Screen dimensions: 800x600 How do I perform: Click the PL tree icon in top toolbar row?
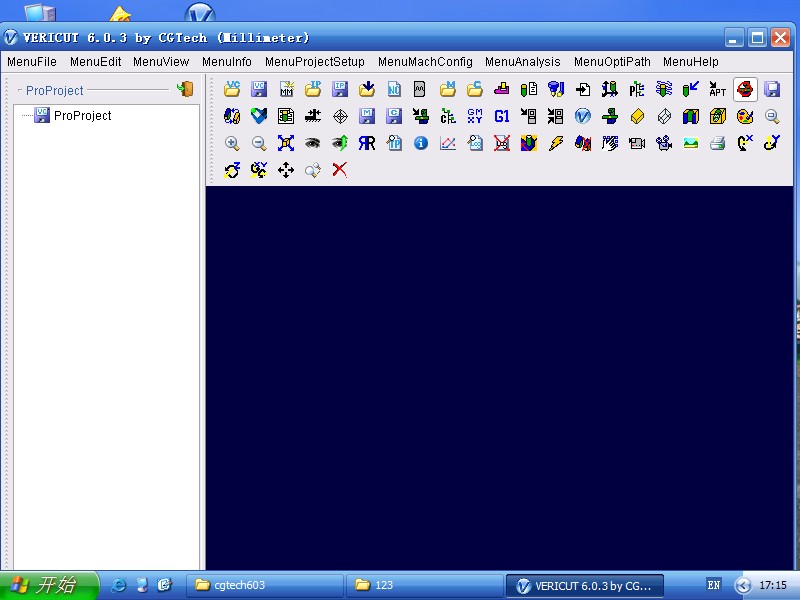tap(637, 89)
